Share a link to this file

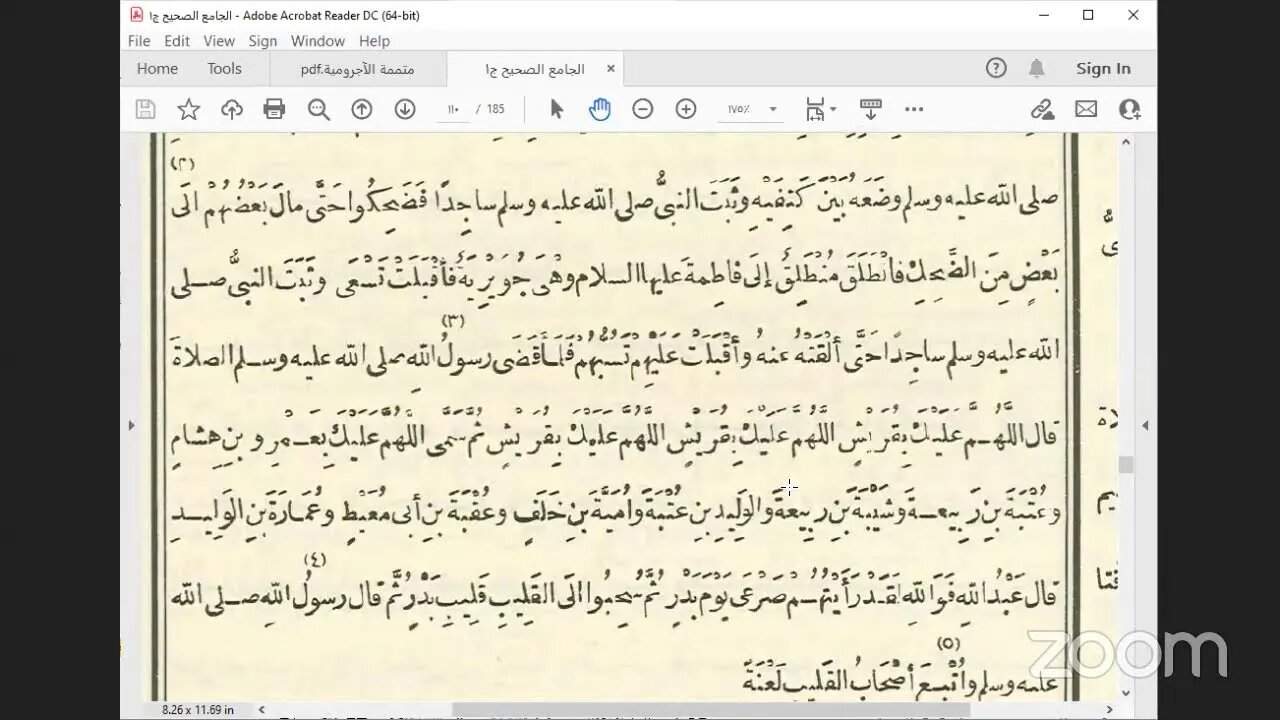point(1043,109)
